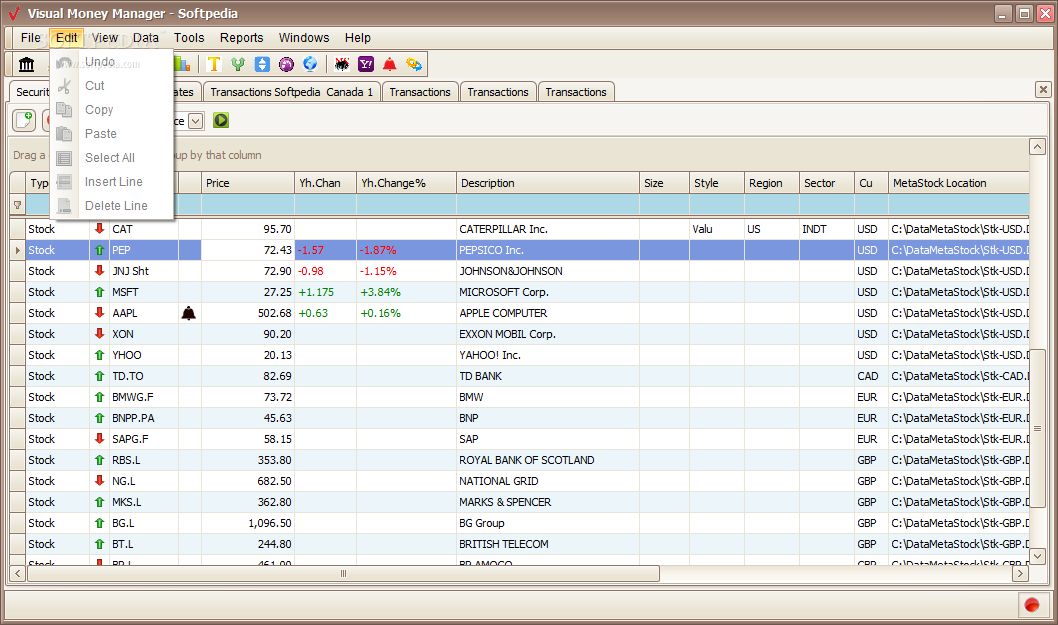Select the -1.15% change cell for JNJ
The width and height of the screenshot is (1058, 625).
tap(406, 271)
